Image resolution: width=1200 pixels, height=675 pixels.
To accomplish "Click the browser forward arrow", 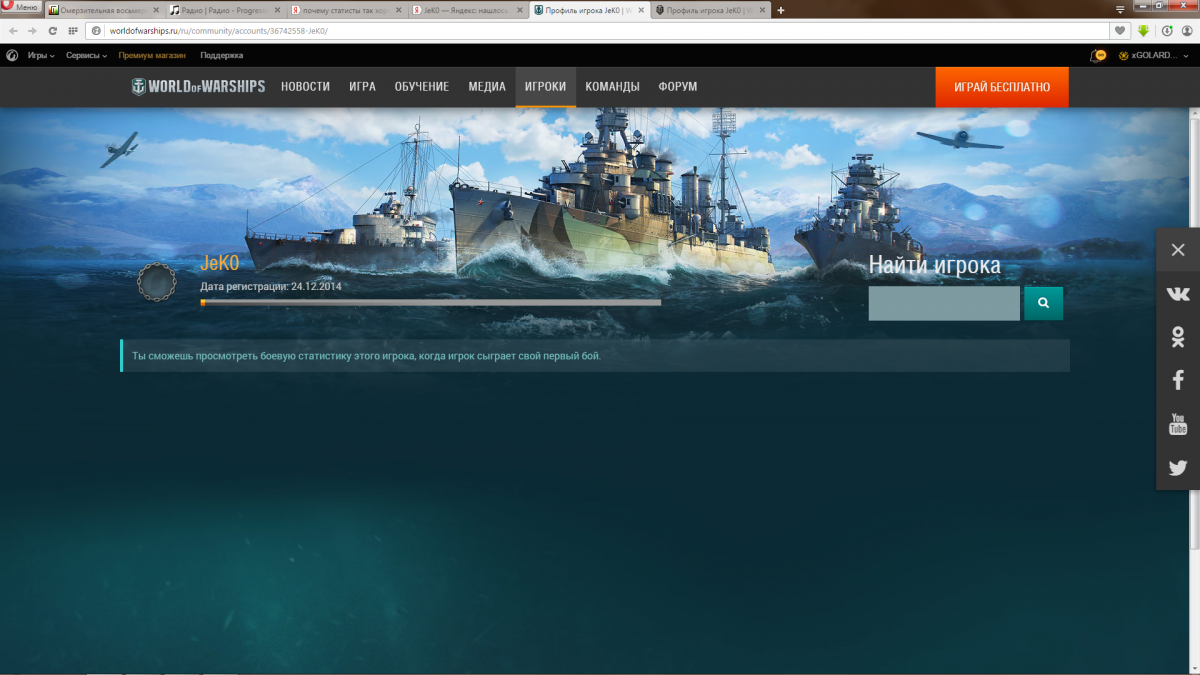I will click(32, 31).
